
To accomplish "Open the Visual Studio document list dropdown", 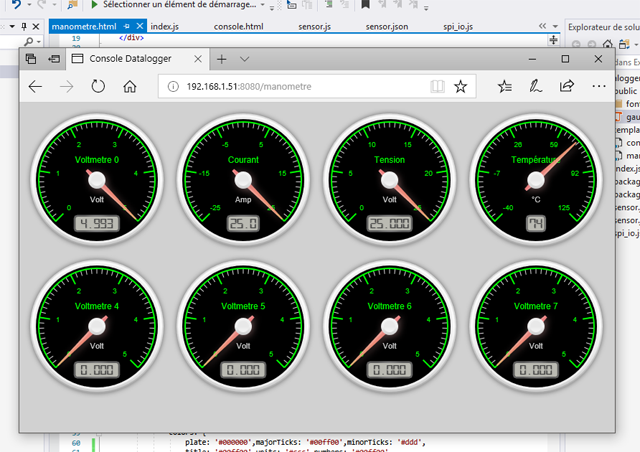I will pos(555,26).
